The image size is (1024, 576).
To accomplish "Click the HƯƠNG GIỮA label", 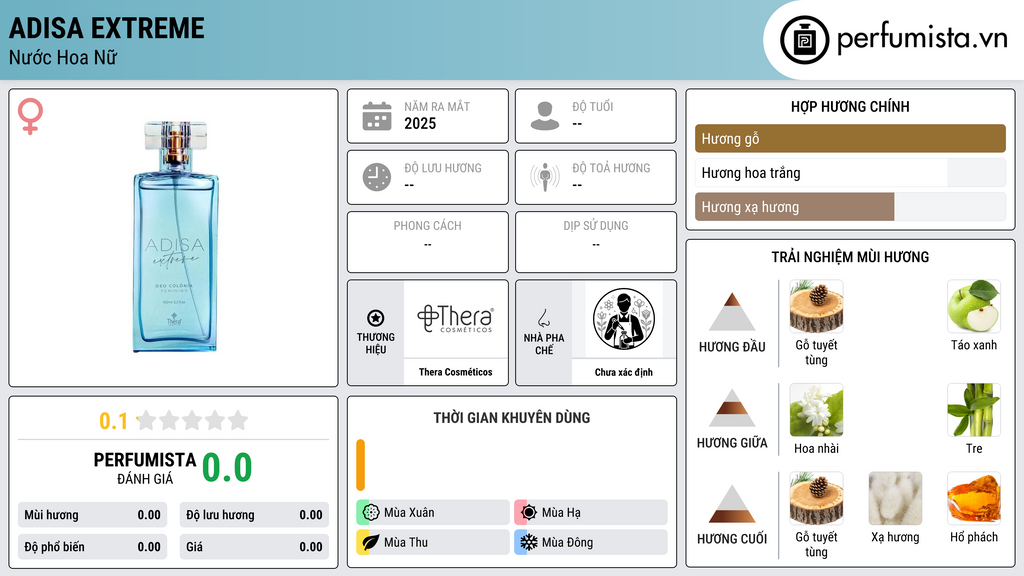I will point(732,443).
